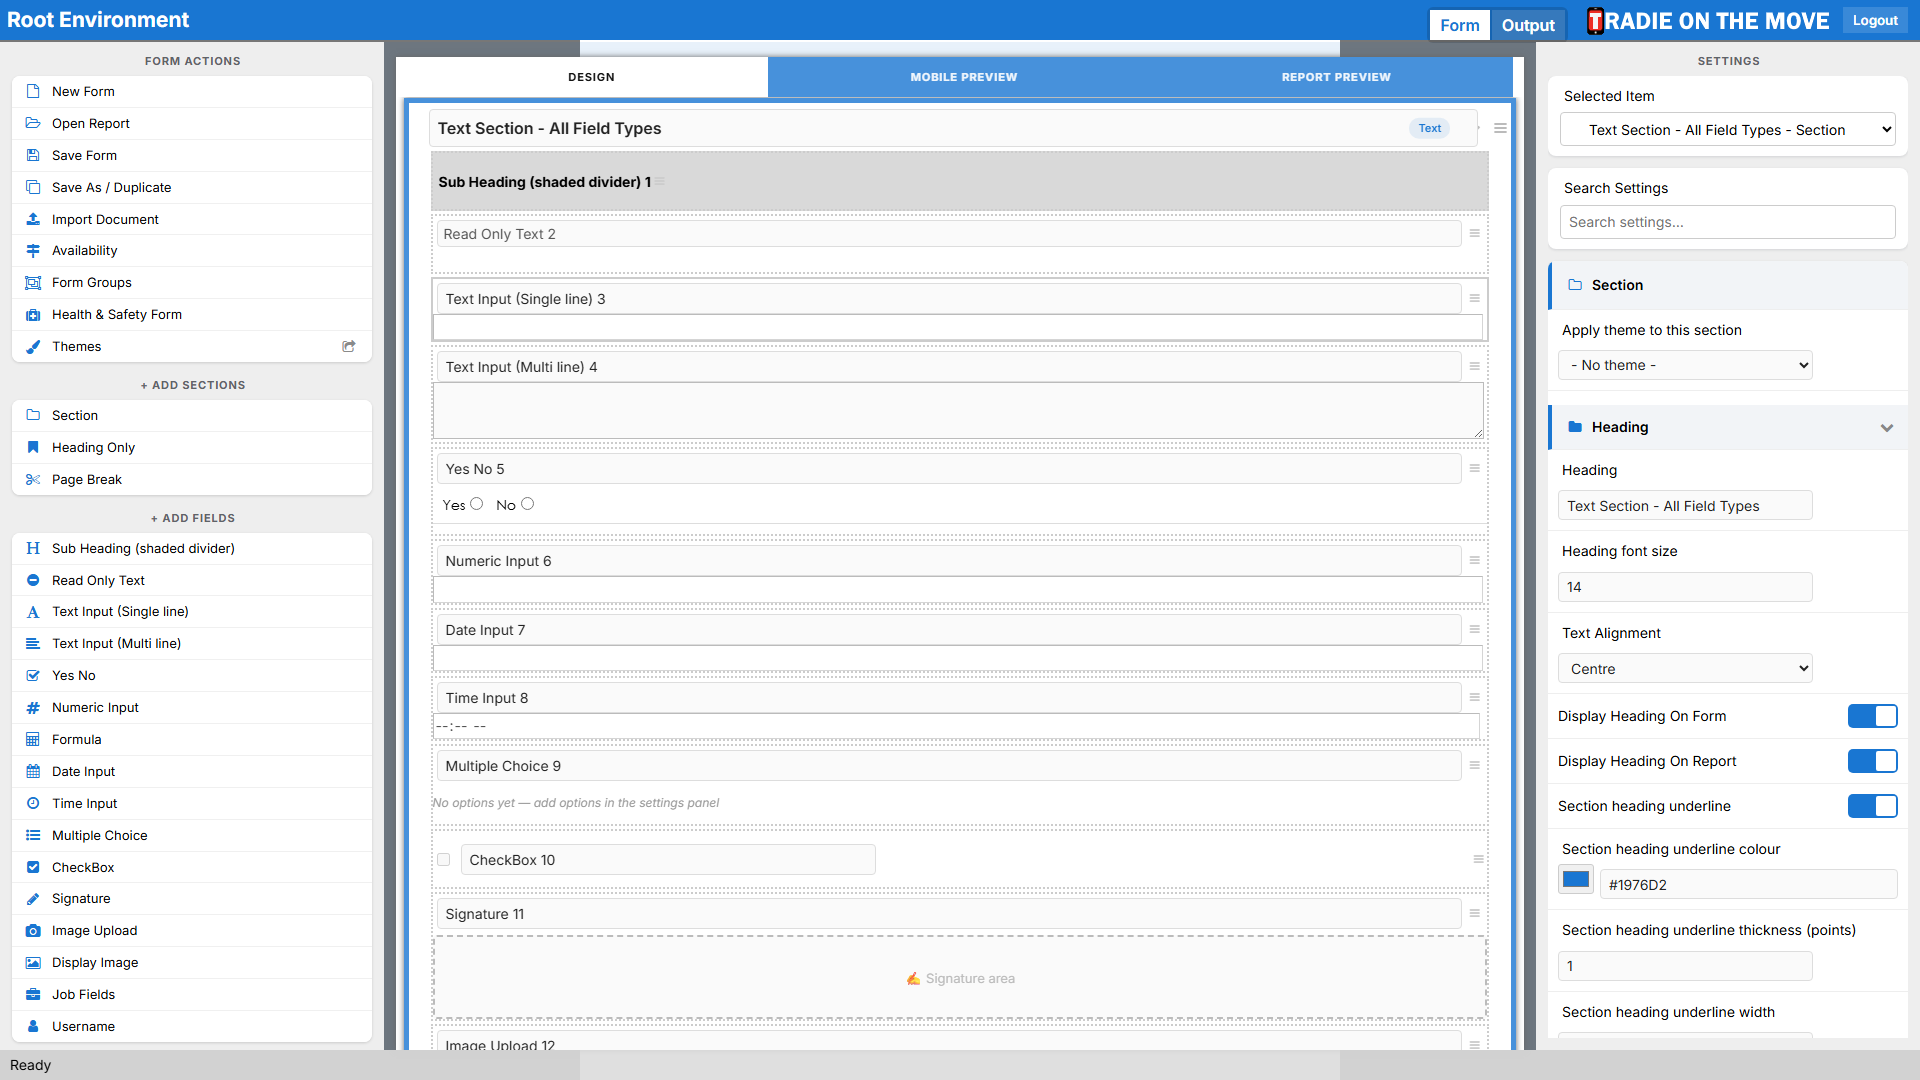The height and width of the screenshot is (1080, 1920).
Task: Select the Design tab
Action: (x=591, y=77)
